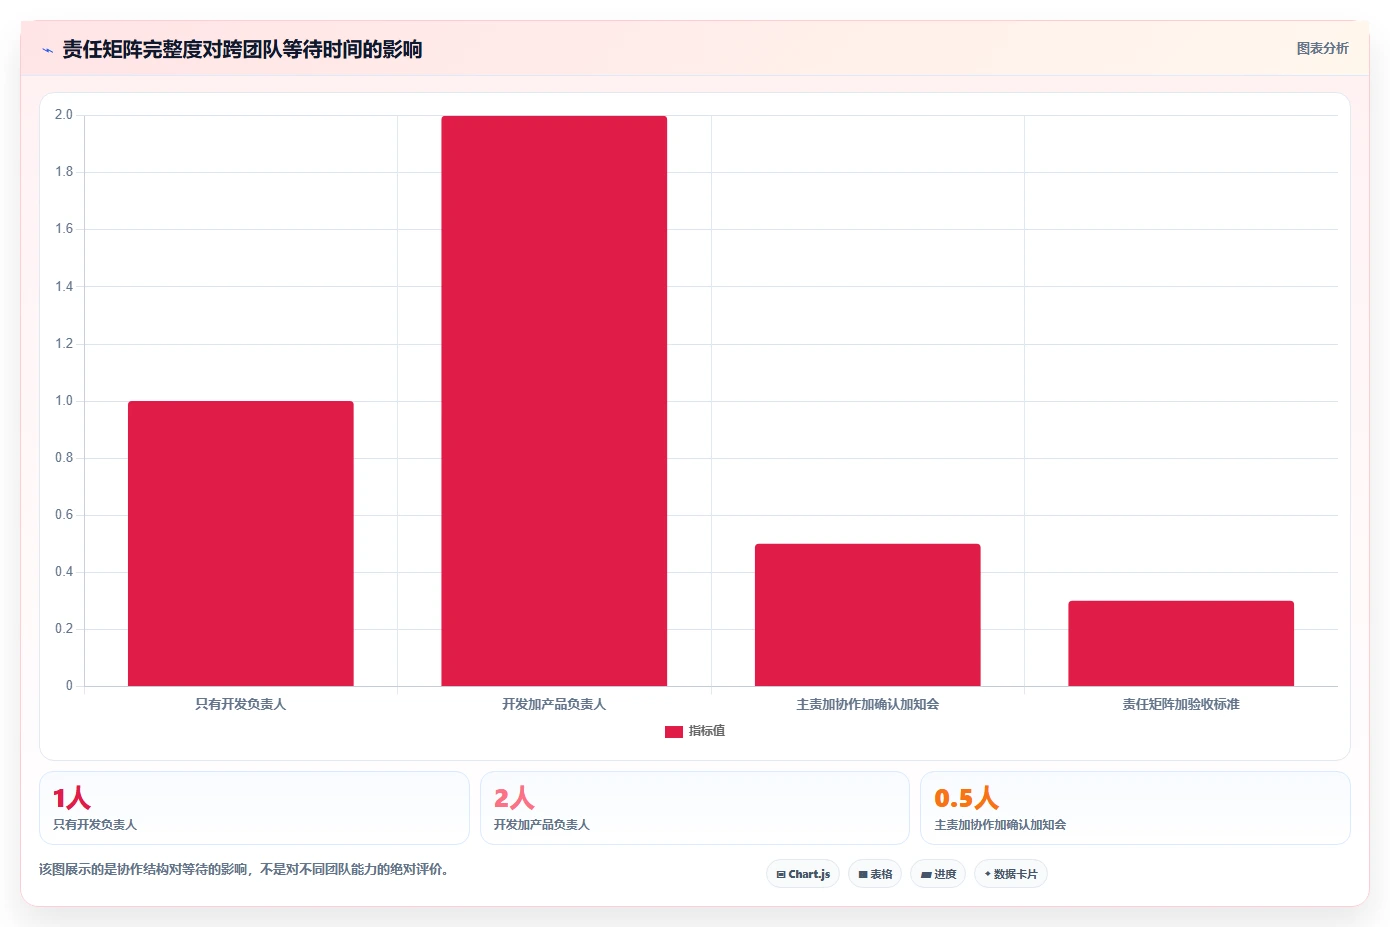Toggle the 指标值 legend color box
Image resolution: width=1390 pixels, height=927 pixels.
[674, 732]
